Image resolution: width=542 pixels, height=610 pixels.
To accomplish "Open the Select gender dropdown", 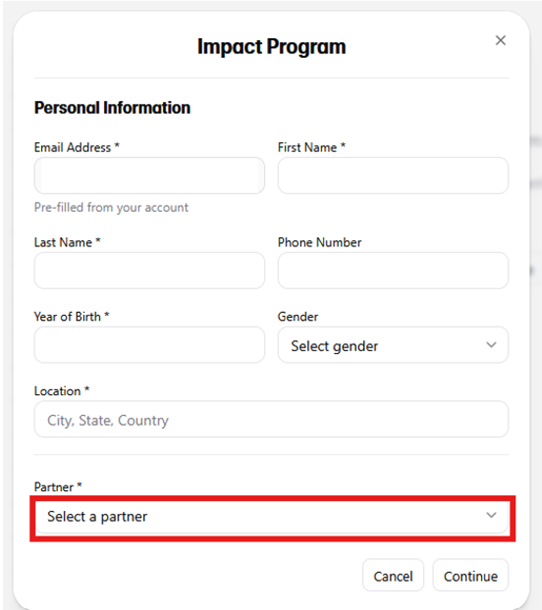I will (x=393, y=345).
